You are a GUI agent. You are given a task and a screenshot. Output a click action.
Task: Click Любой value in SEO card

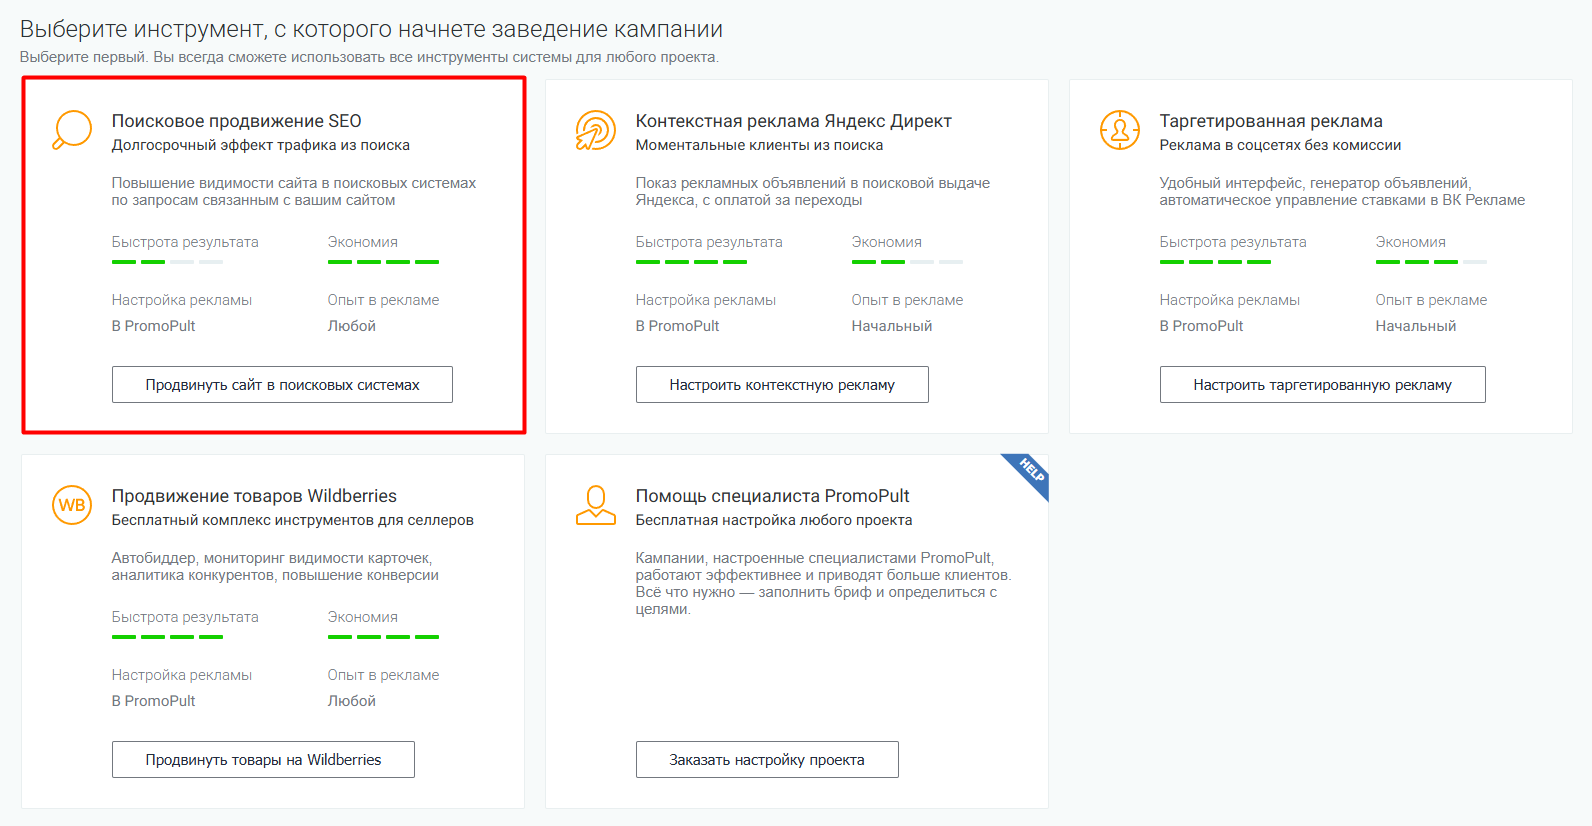(352, 326)
